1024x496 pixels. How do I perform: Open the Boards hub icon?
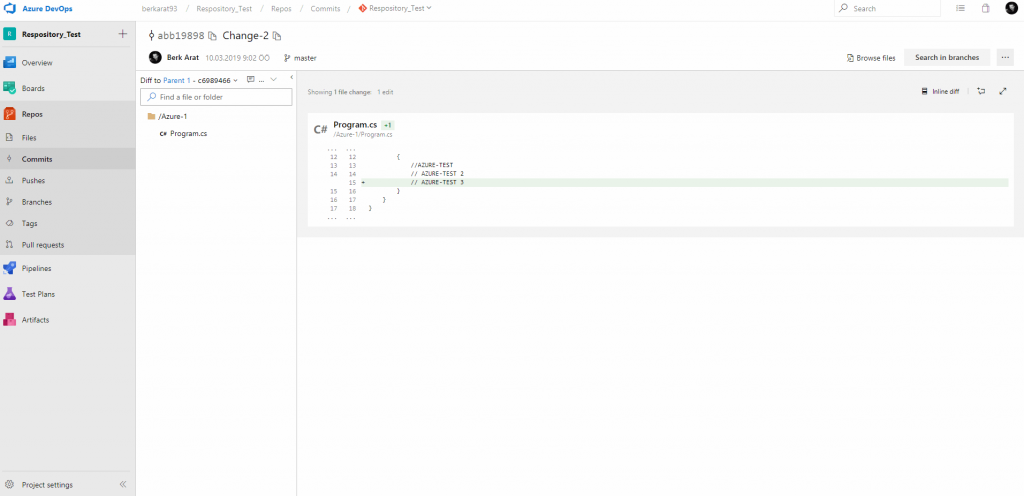9,88
